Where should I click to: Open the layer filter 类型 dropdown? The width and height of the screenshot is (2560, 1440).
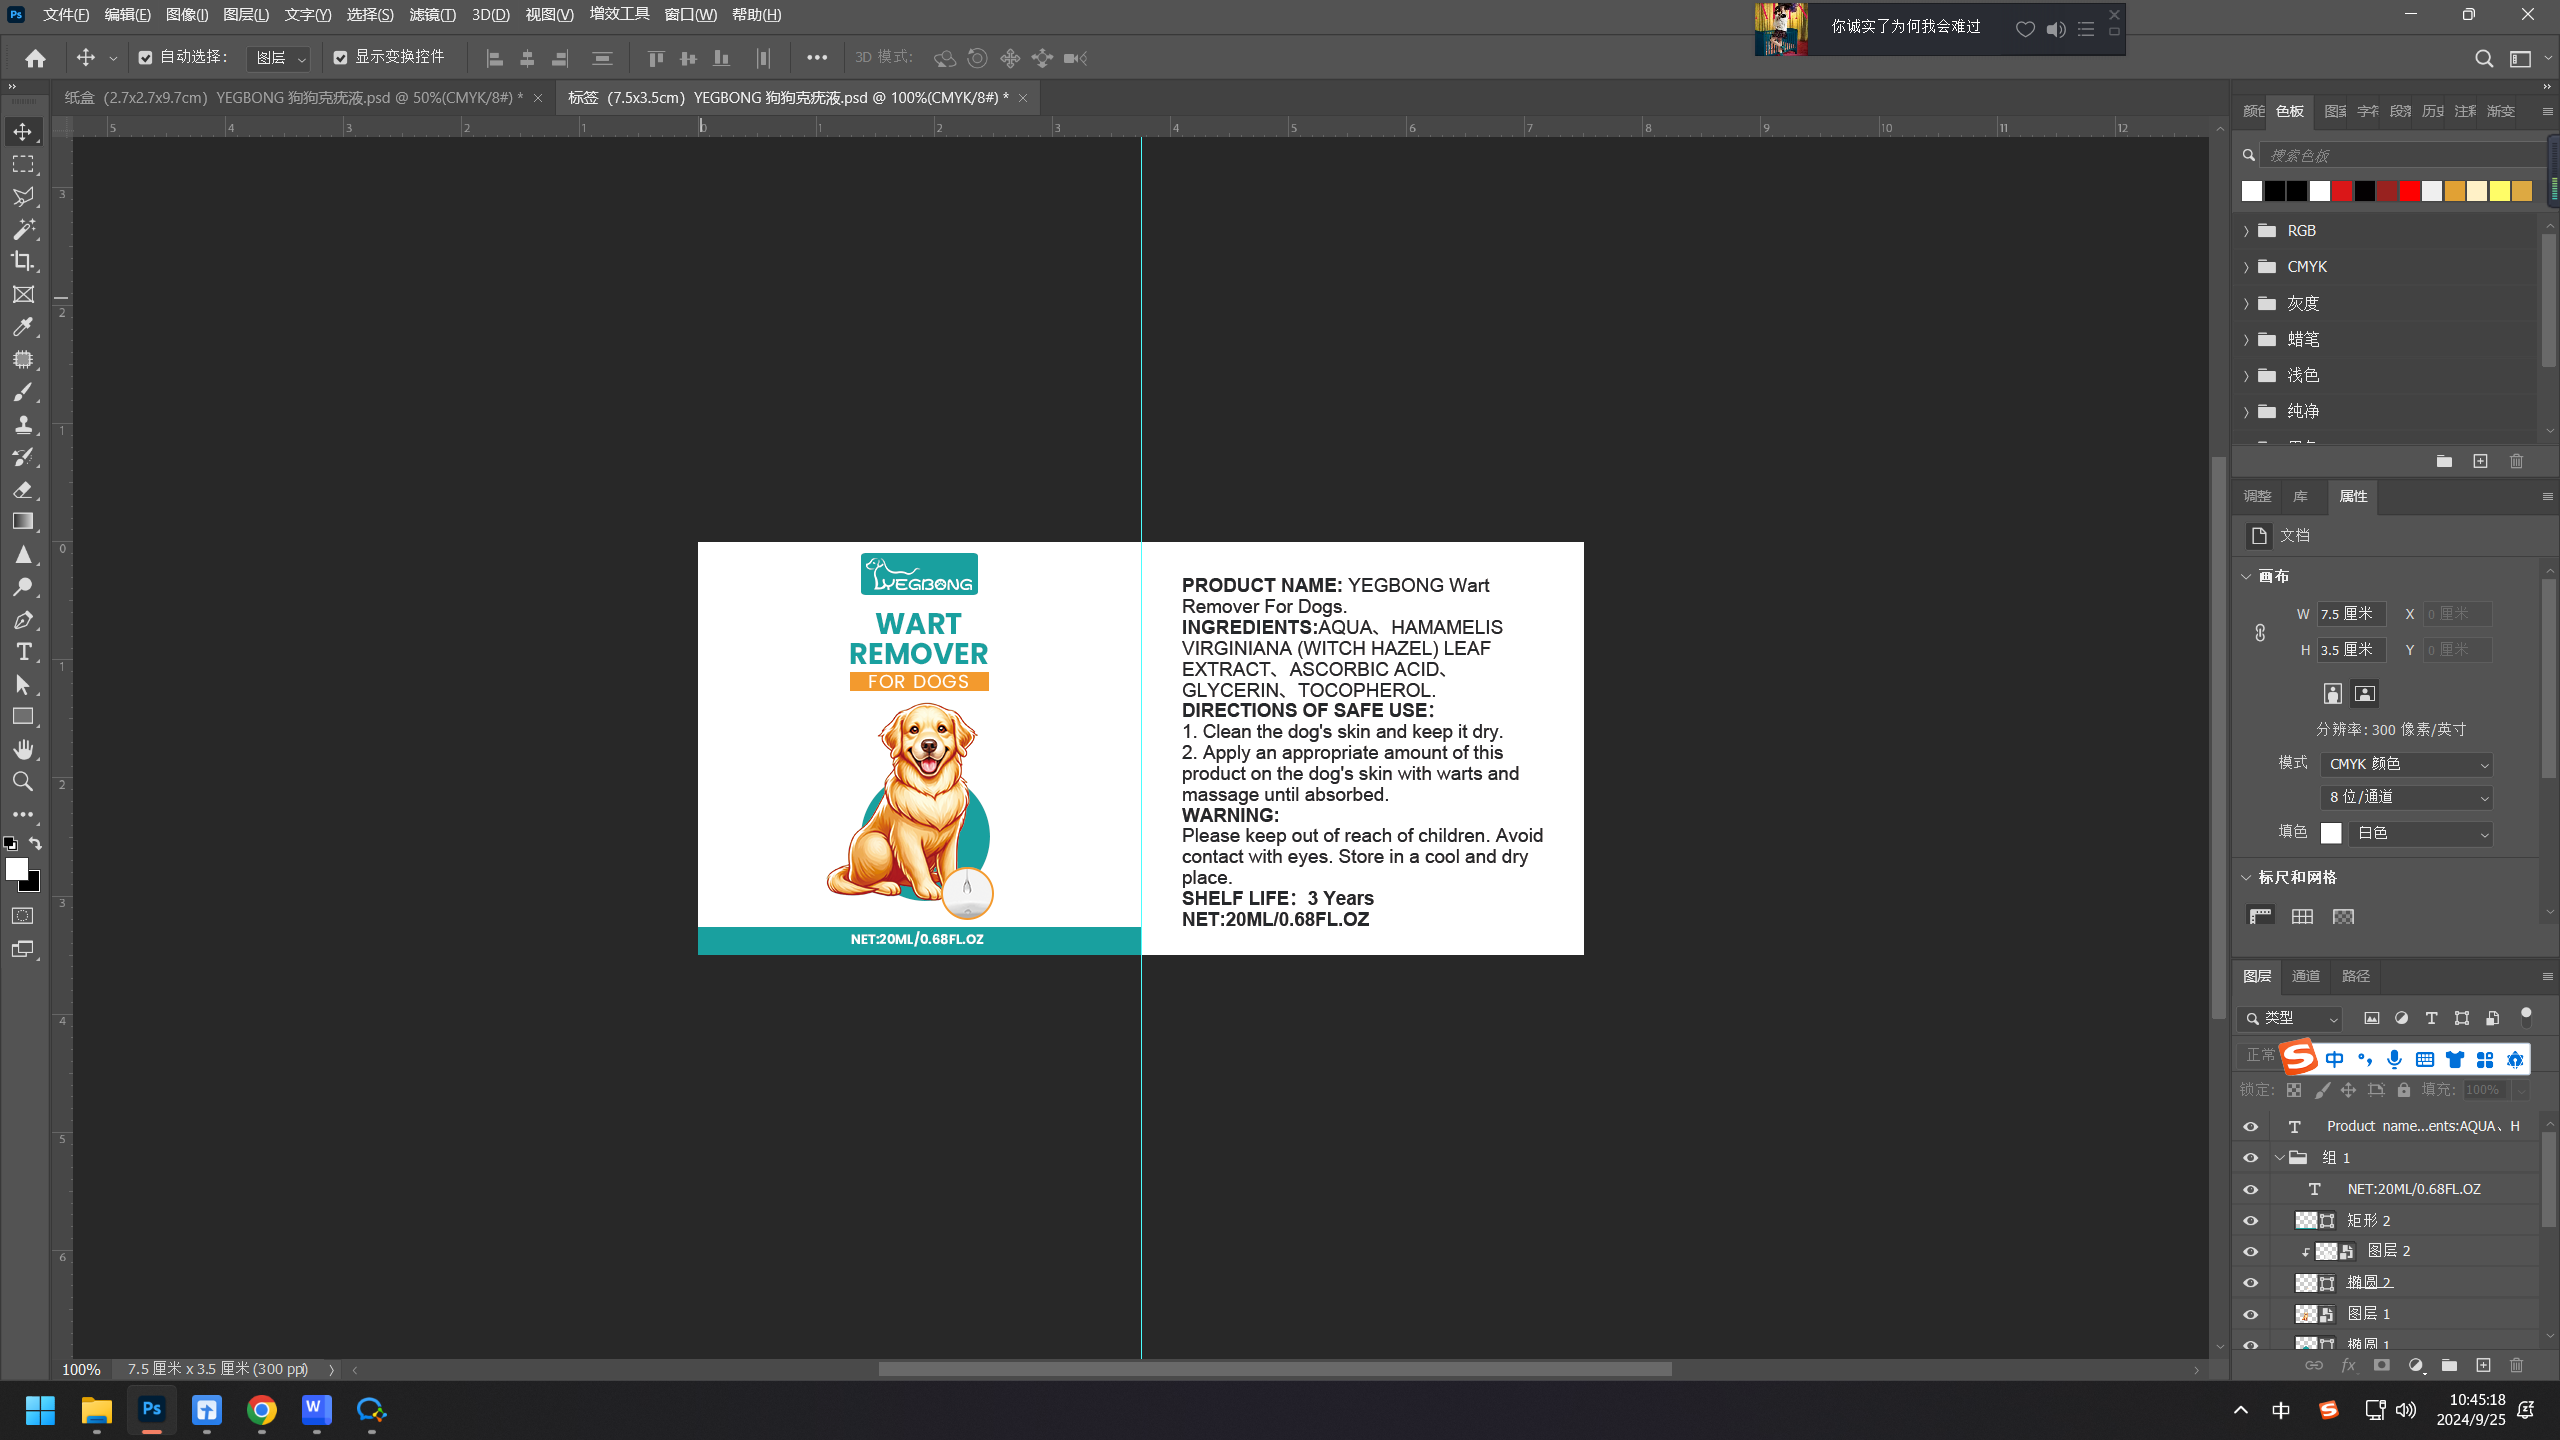(x=2290, y=1018)
